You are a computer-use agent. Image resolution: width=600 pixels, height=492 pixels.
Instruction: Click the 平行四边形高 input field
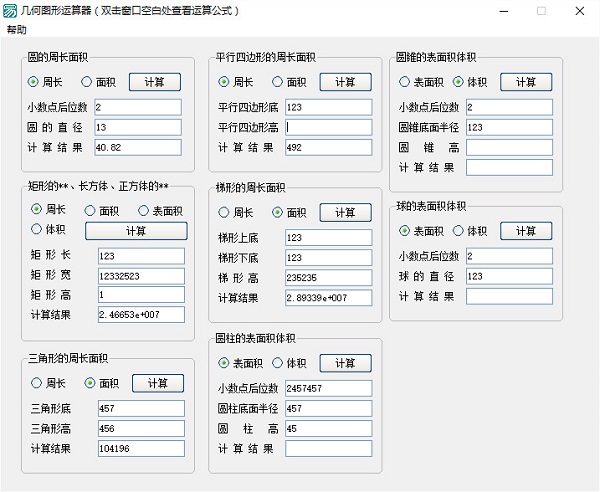(x=328, y=127)
